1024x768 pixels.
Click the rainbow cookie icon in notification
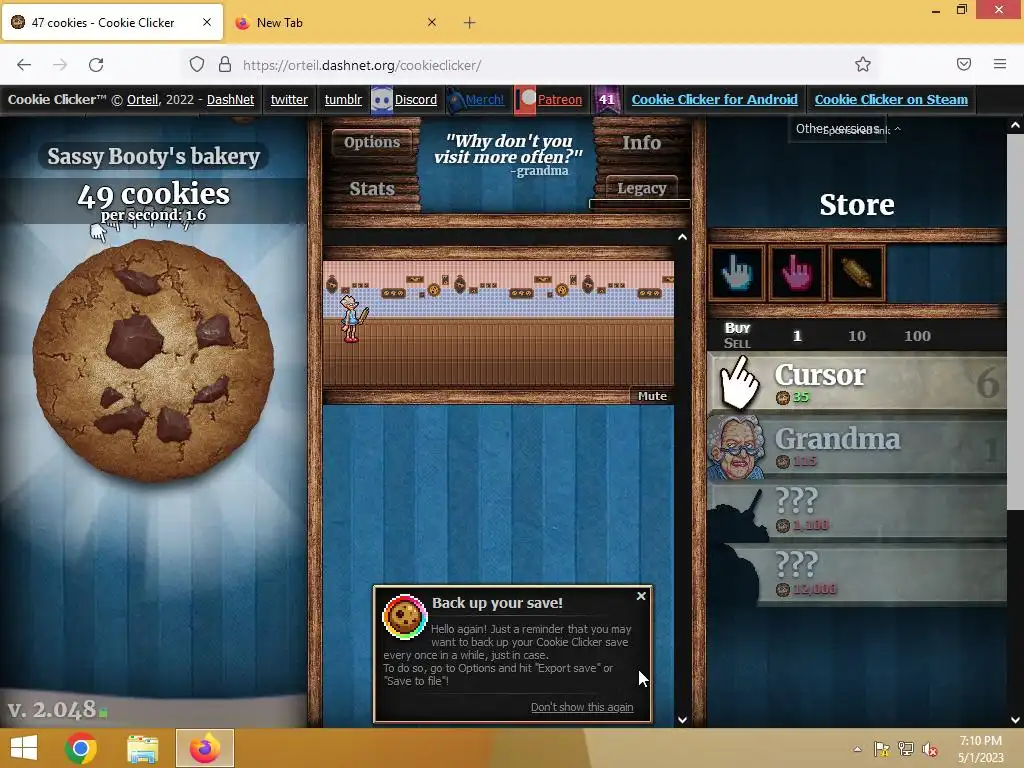(x=404, y=616)
